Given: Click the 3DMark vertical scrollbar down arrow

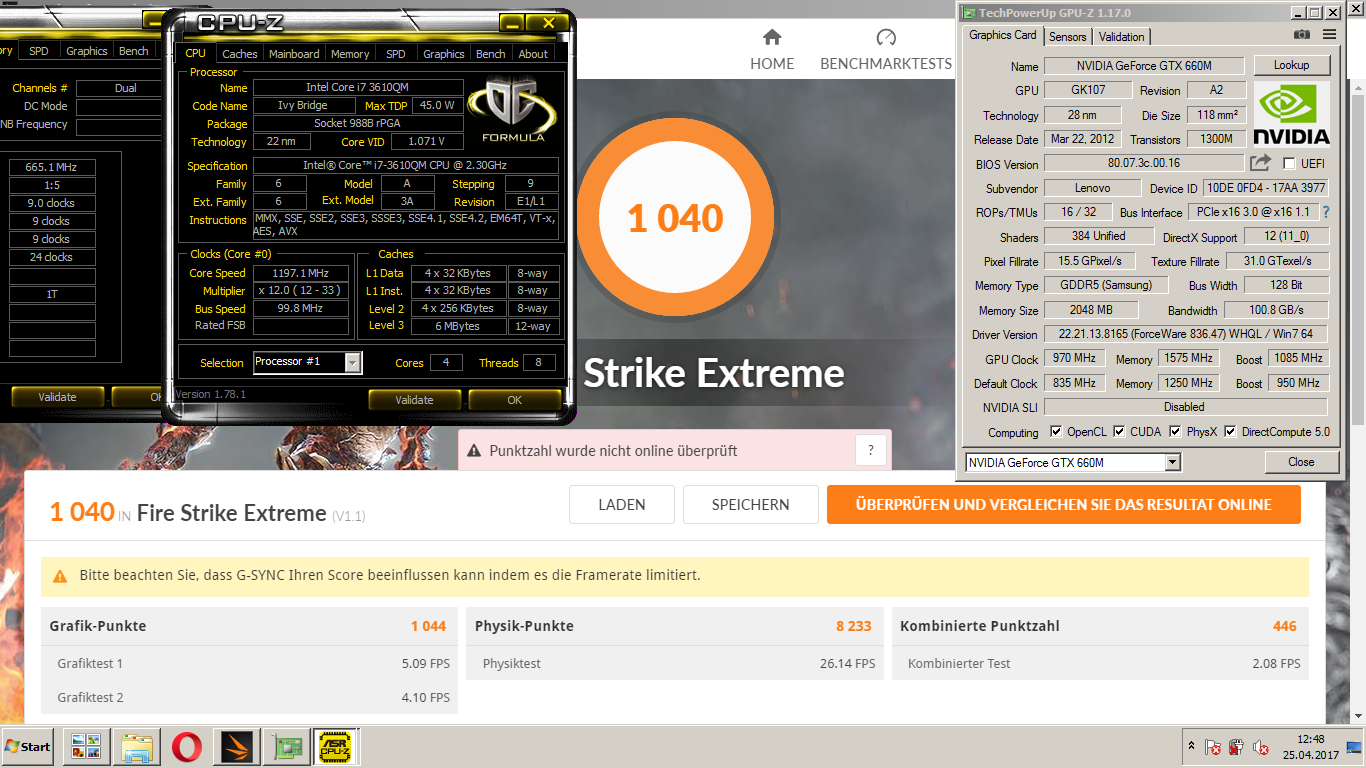Looking at the screenshot, I should point(1357,716).
